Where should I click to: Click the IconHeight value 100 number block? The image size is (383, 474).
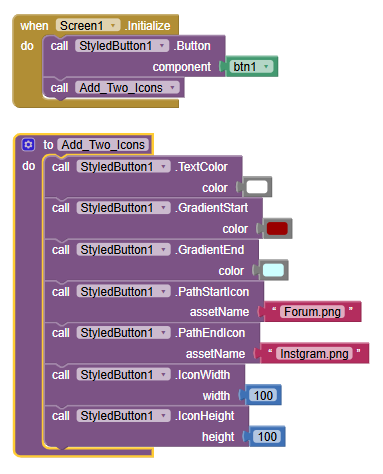point(267,436)
